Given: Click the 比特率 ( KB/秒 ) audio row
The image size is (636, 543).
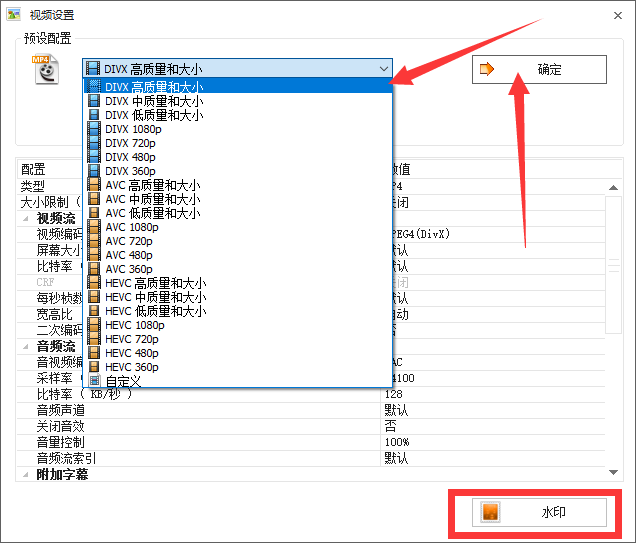Looking at the screenshot, I should 311,394.
